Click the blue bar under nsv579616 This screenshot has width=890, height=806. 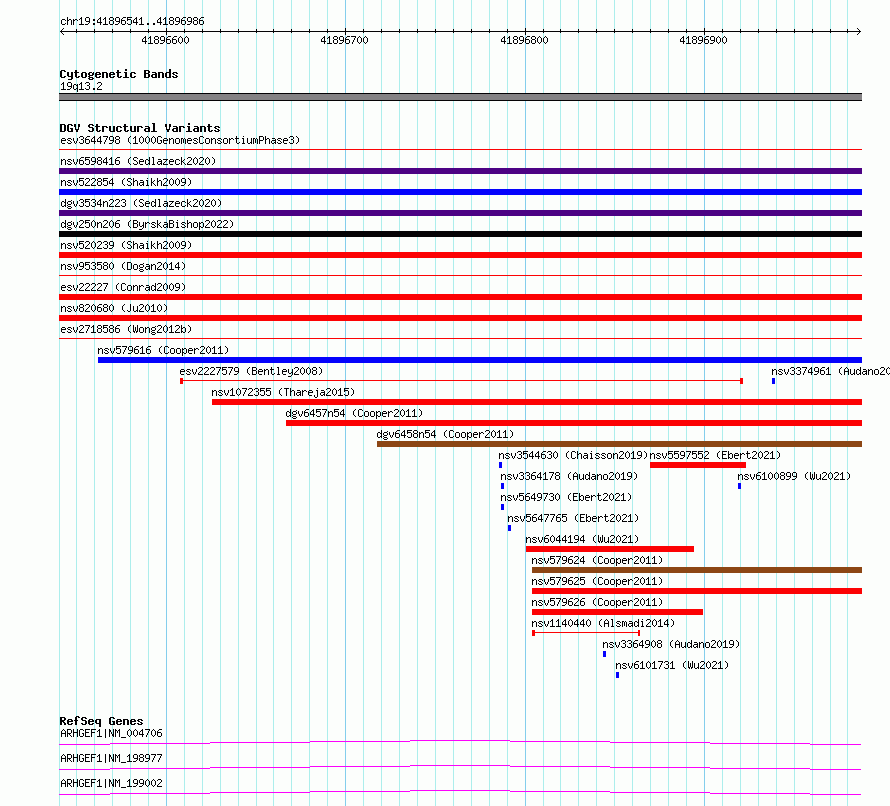click(x=480, y=360)
